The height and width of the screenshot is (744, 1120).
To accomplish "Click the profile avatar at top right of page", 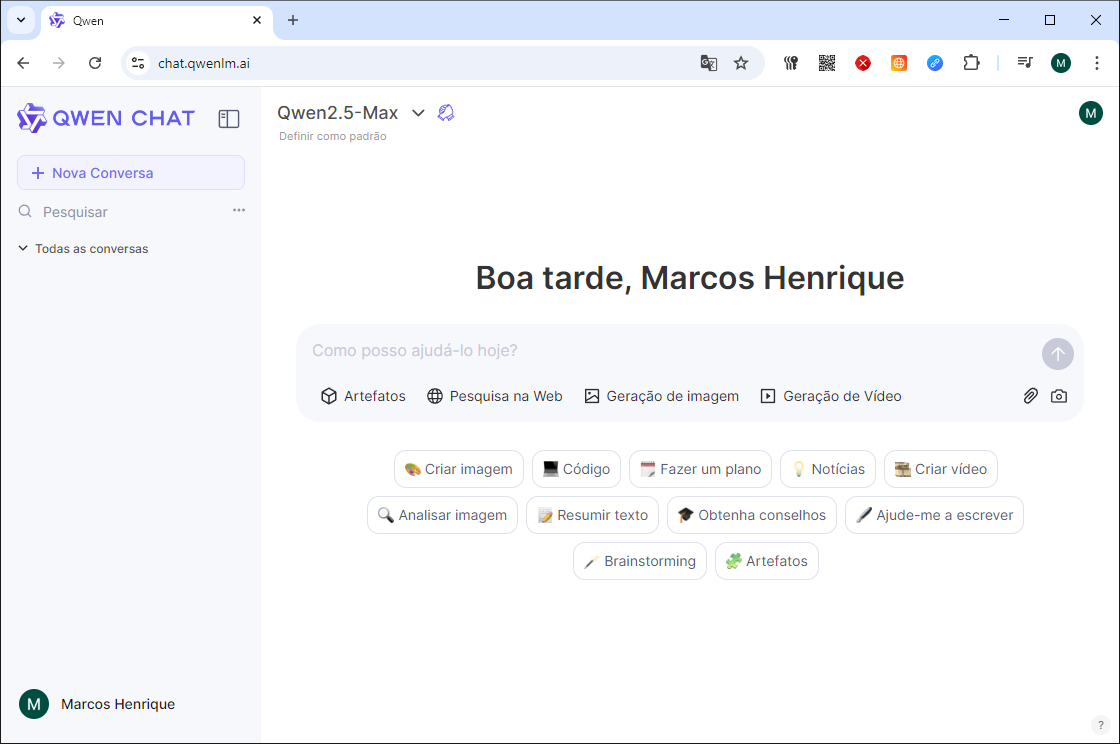I will 1091,113.
